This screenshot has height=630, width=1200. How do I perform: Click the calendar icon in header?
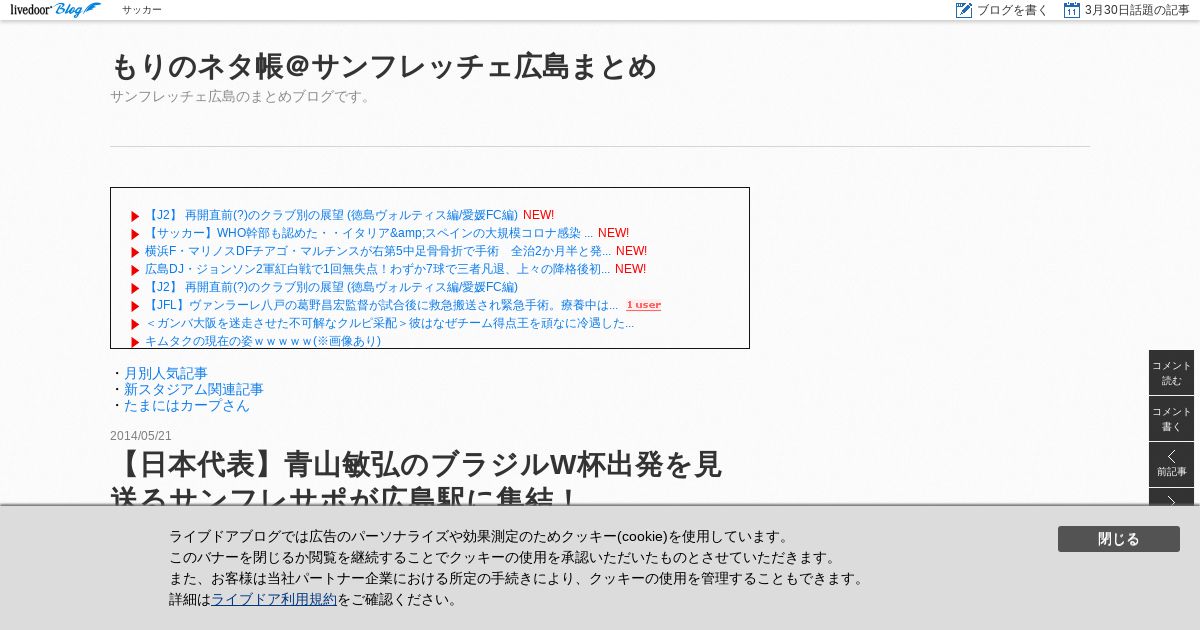1072,10
